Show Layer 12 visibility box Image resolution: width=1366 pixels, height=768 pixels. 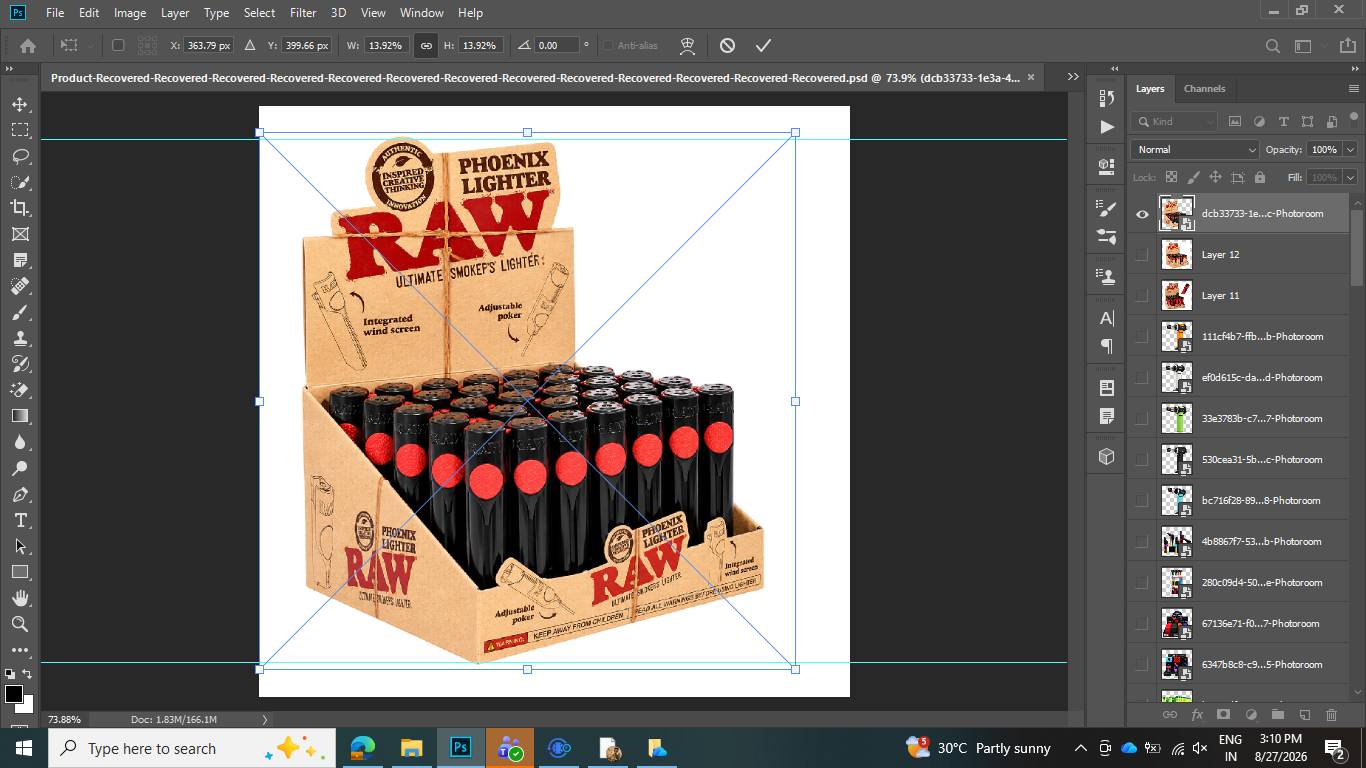coord(1142,254)
